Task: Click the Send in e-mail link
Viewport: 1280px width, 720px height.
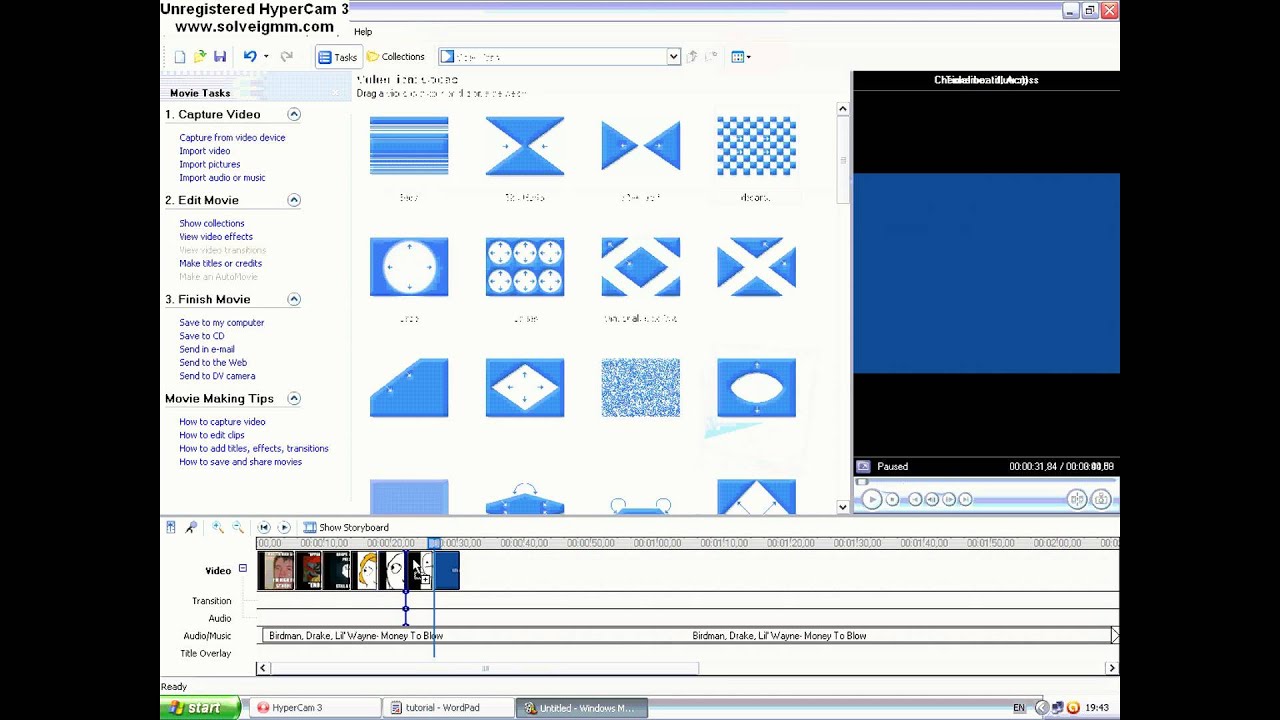Action: [x=206, y=350]
